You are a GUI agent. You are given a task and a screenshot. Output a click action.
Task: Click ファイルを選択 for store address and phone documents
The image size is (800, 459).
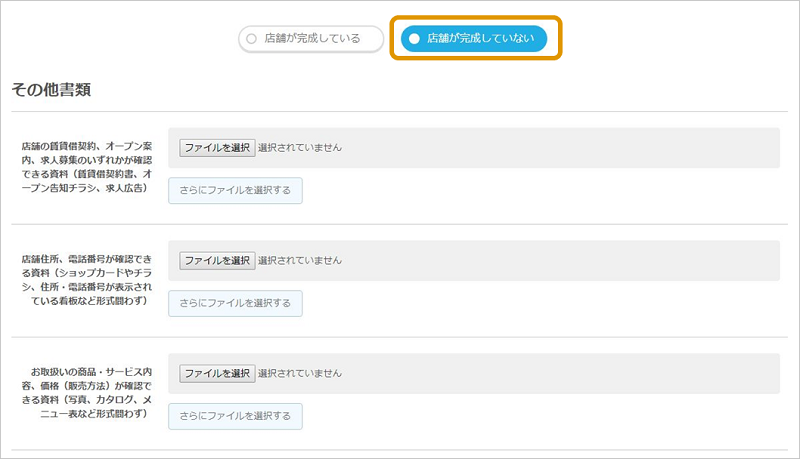(217, 260)
